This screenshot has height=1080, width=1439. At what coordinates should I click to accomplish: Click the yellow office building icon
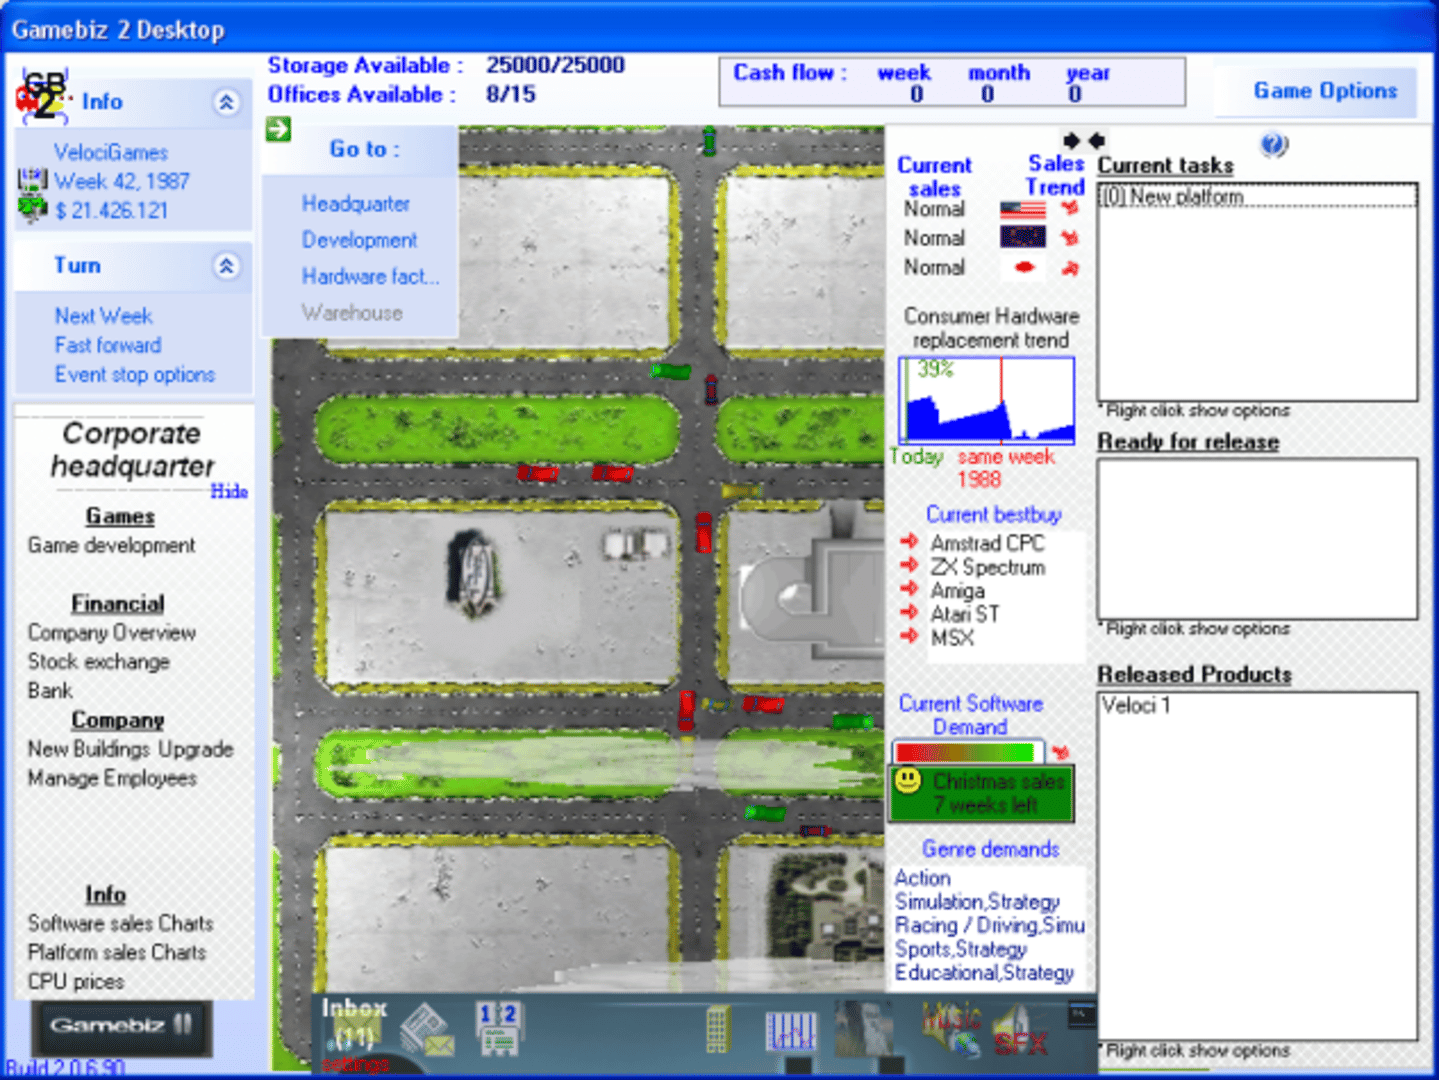(716, 1030)
